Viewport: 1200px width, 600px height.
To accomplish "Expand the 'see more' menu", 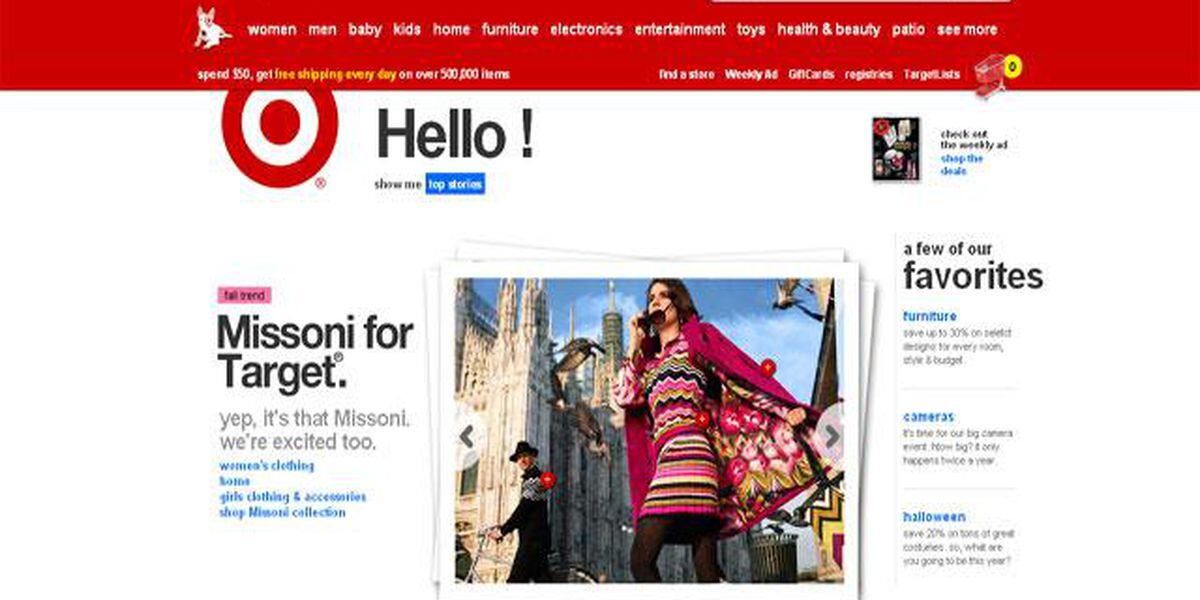I will pyautogui.click(x=966, y=29).
